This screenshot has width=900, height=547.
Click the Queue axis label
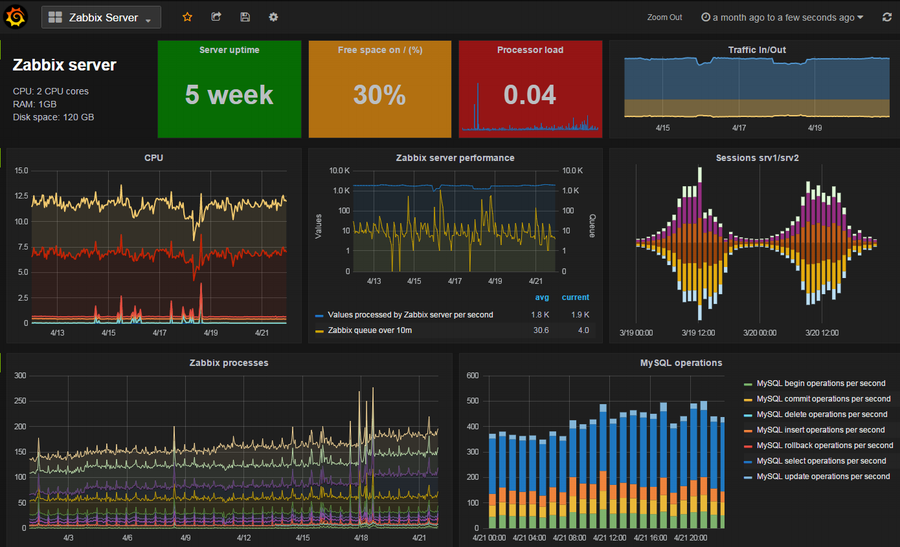coord(592,226)
